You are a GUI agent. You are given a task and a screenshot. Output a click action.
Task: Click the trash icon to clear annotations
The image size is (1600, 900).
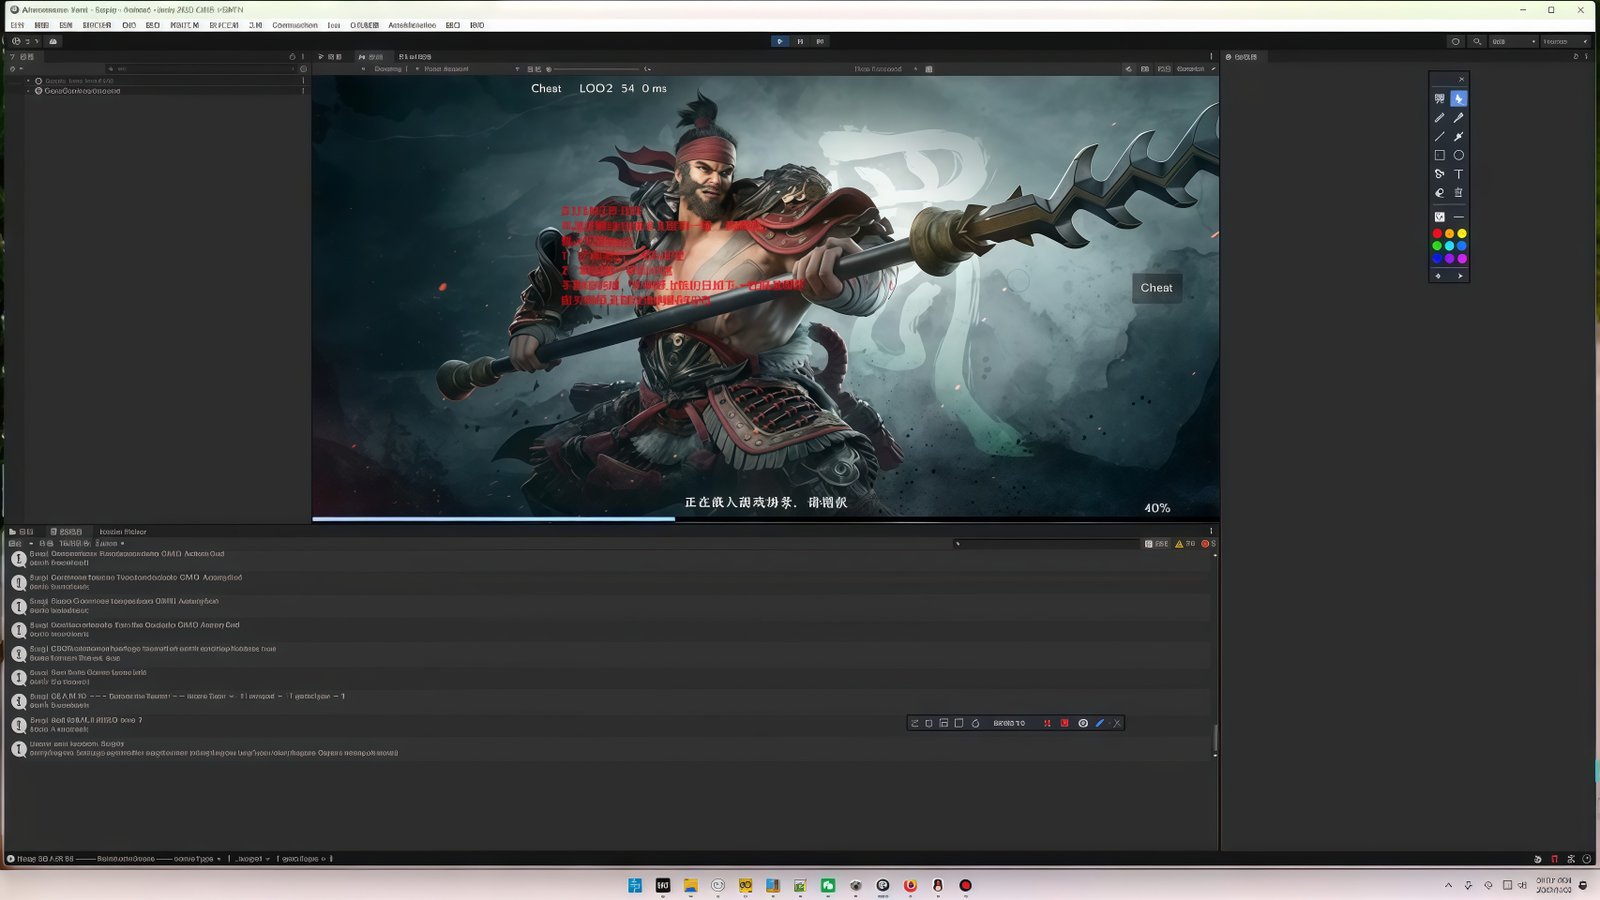coord(1458,193)
